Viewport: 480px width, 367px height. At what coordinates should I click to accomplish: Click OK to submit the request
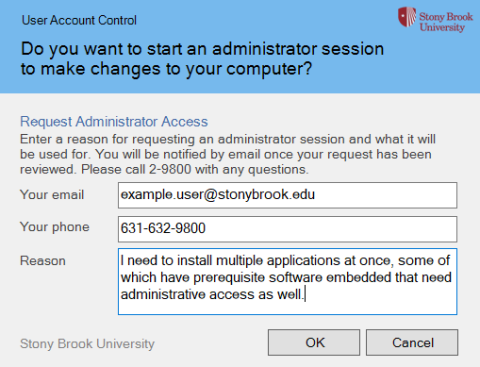click(x=314, y=343)
